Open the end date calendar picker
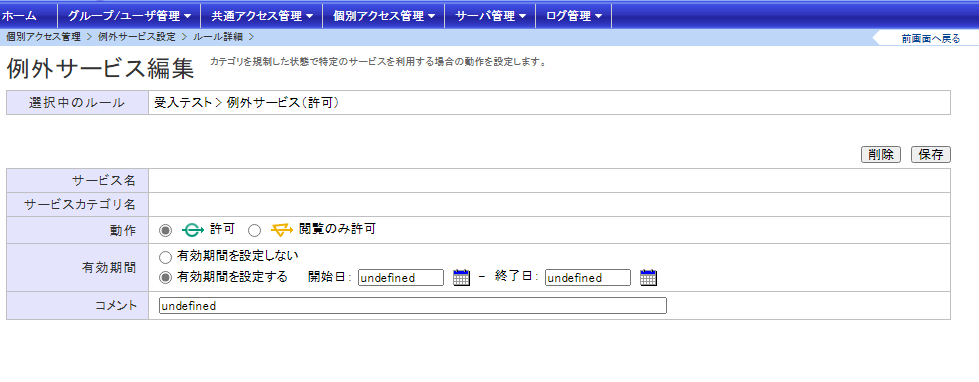The height and width of the screenshot is (382, 979). tap(649, 278)
